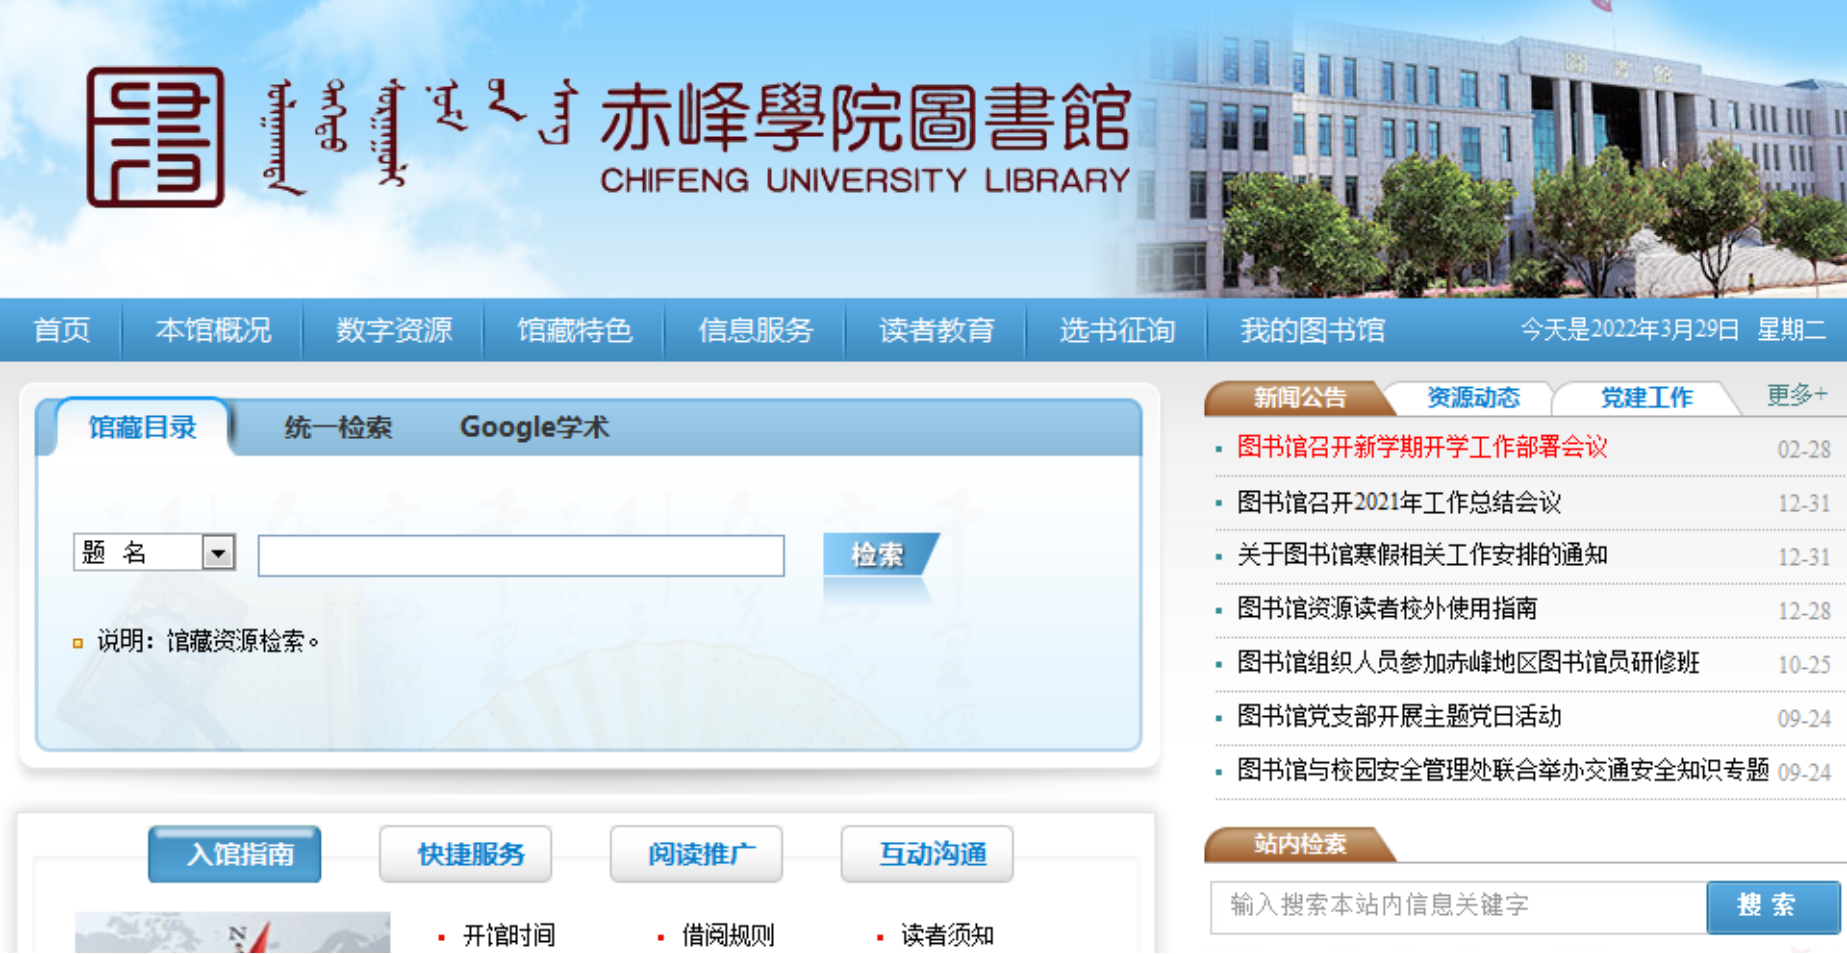Go to 首页 in navigation bar

pyautogui.click(x=62, y=330)
